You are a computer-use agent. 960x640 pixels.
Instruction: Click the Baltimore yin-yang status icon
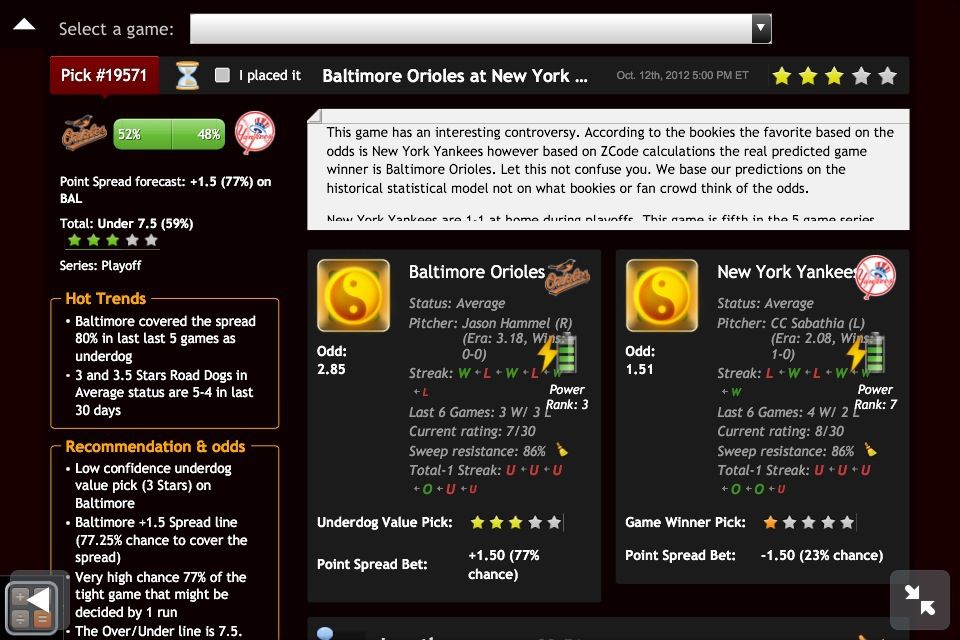pos(353,295)
